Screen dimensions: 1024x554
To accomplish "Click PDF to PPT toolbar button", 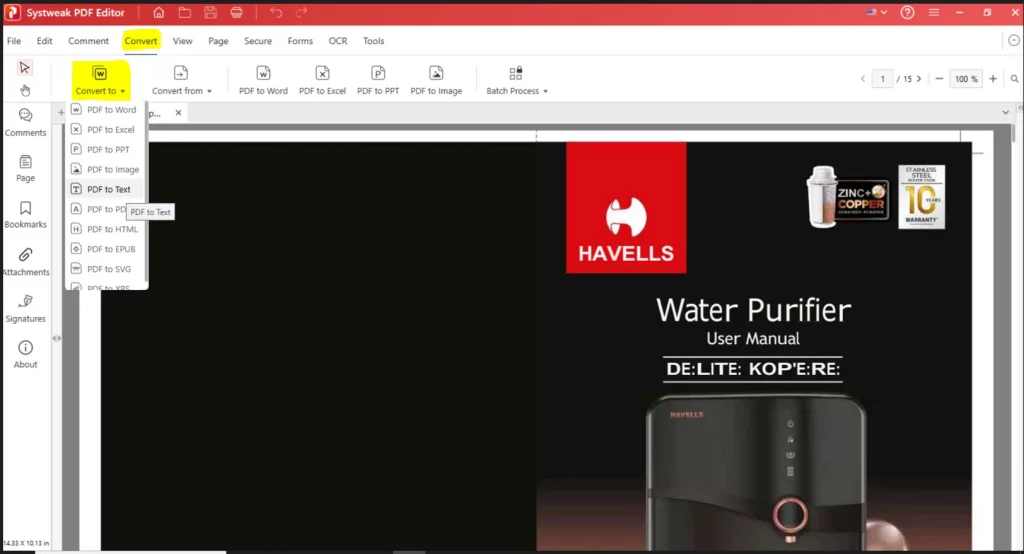I will coord(377,80).
